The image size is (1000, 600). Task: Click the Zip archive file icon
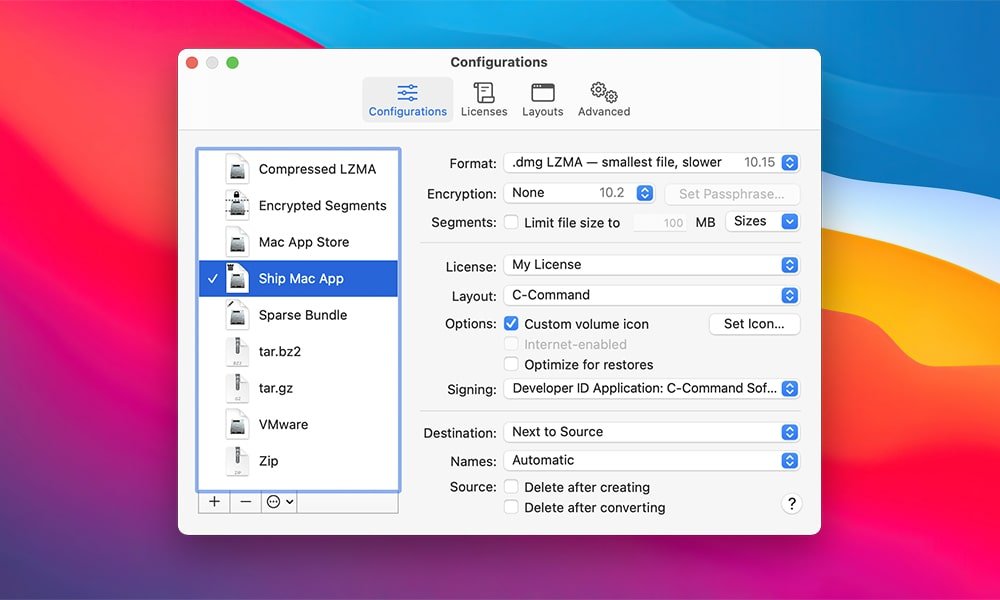tap(237, 461)
